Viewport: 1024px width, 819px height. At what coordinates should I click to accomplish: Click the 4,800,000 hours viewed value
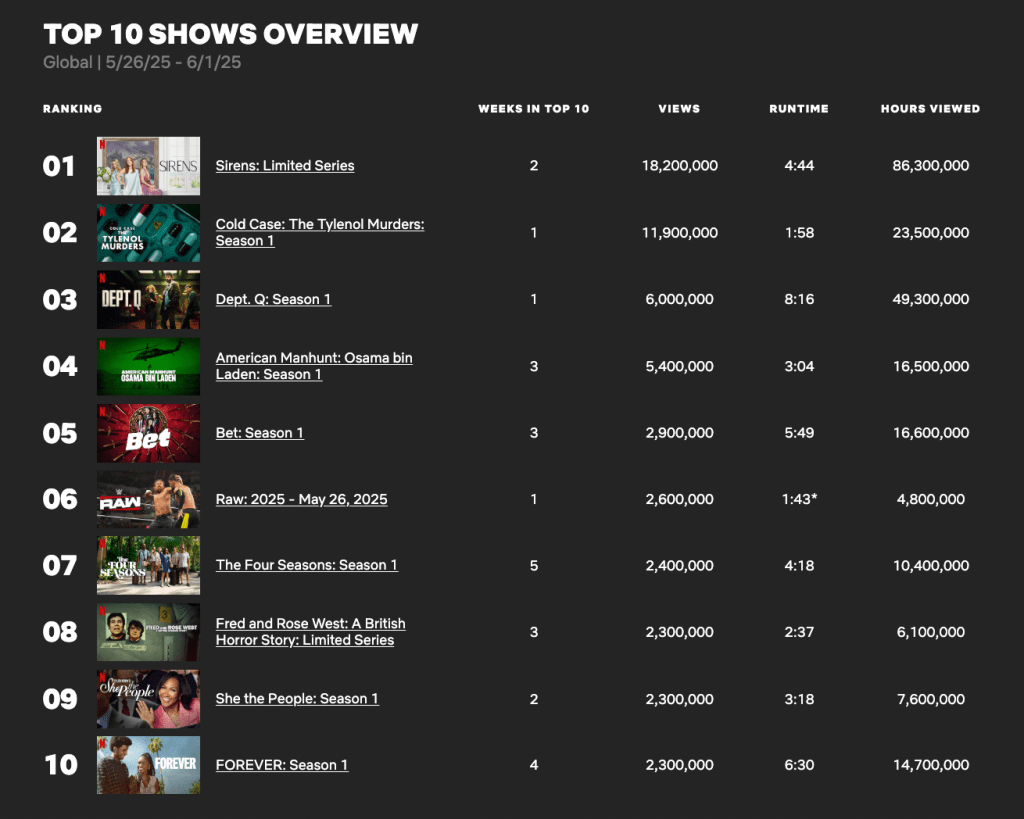click(x=931, y=500)
